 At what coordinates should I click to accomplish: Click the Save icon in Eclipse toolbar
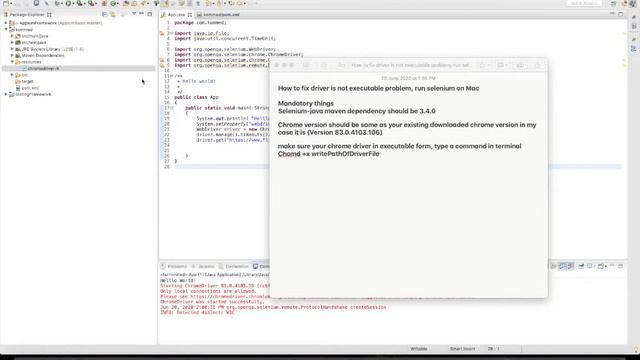(36, 3)
